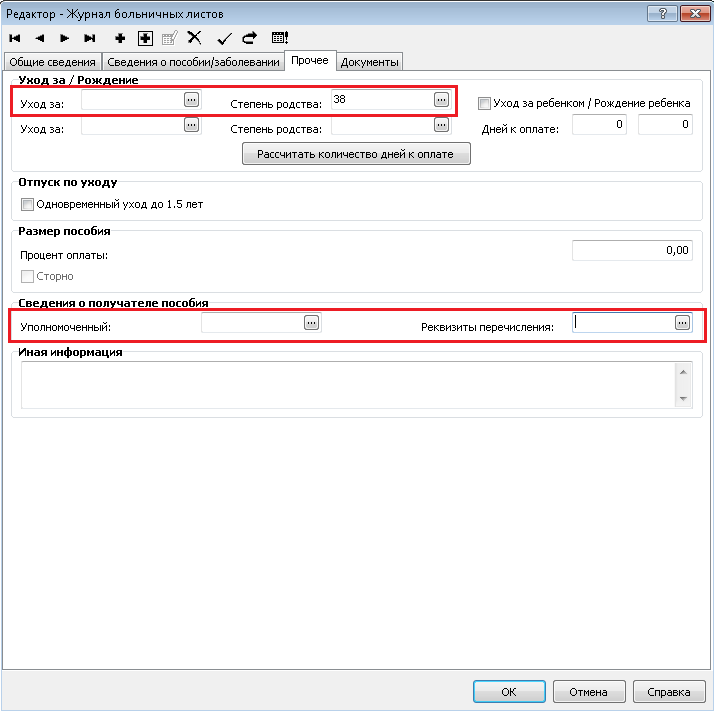714x711 pixels.
Task: Open the 'Документы' tab
Action: (x=370, y=62)
